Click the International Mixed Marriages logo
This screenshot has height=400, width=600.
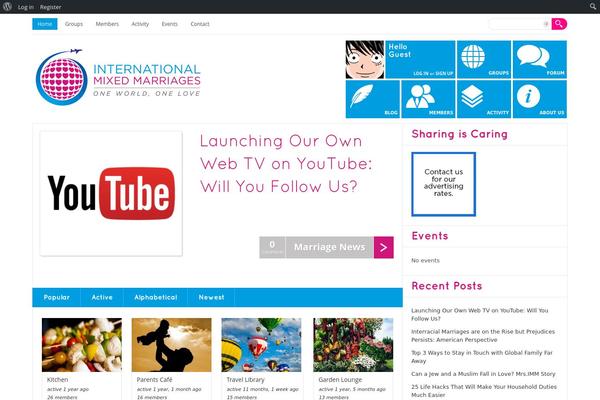click(118, 77)
